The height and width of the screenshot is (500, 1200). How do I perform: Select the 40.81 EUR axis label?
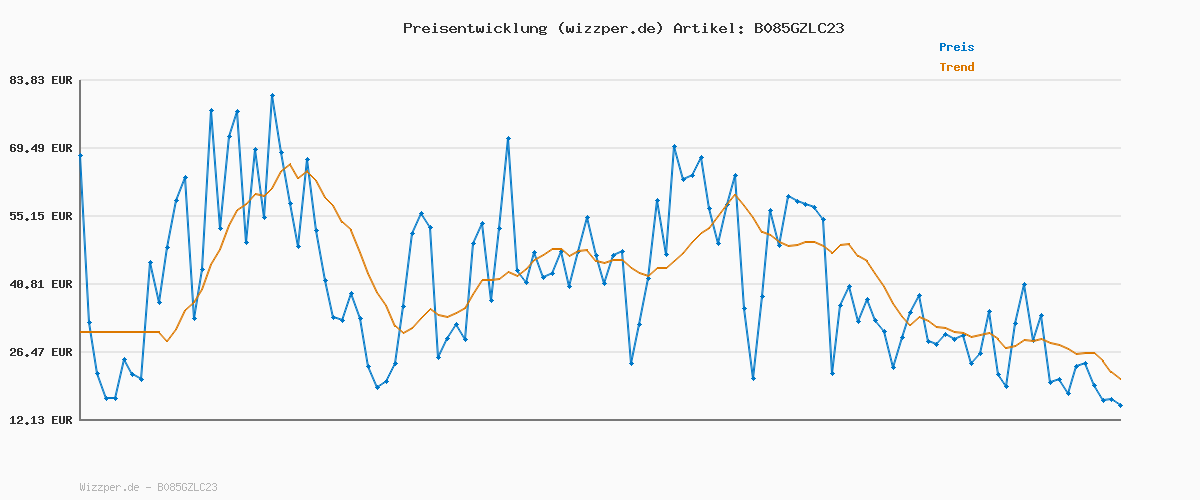[x=41, y=284]
